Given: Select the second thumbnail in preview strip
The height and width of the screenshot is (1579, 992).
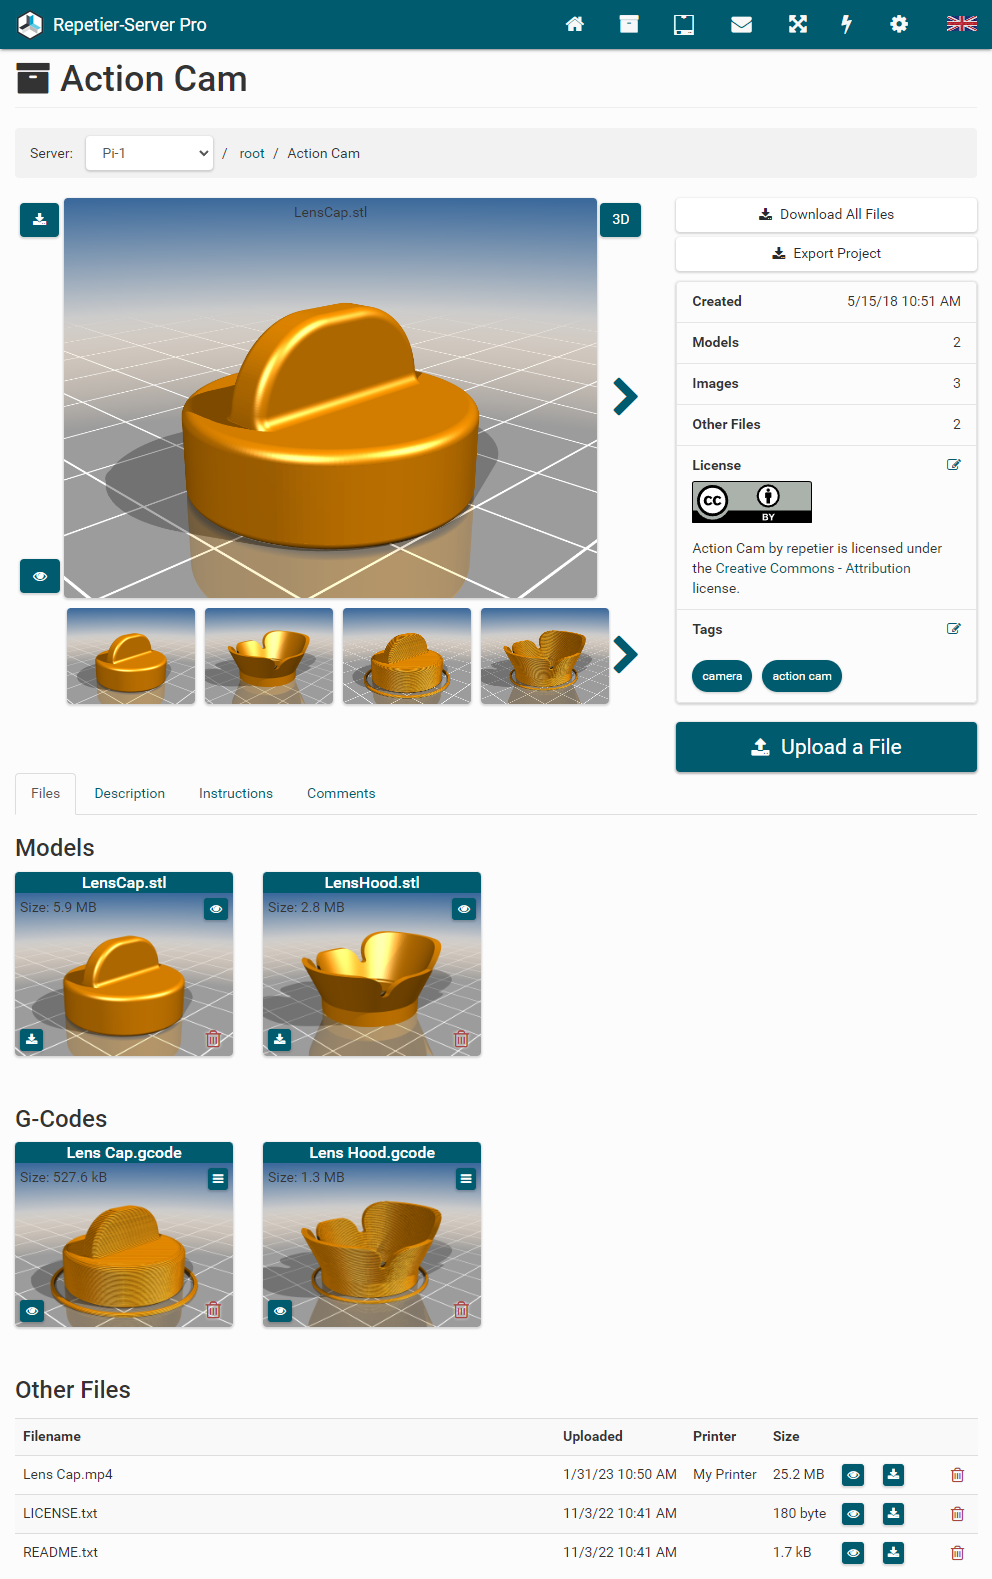Looking at the screenshot, I should (269, 656).
